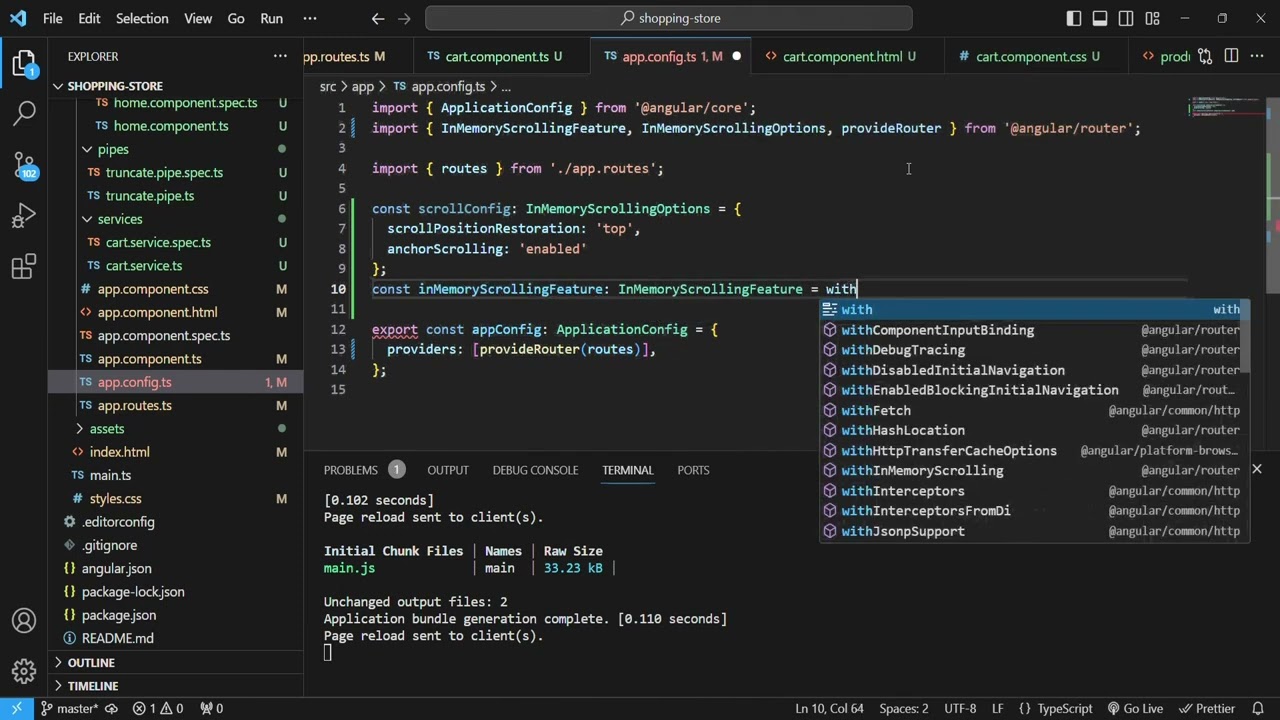Viewport: 1280px width, 720px height.
Task: Open app.routes.ts file in explorer
Action: 135,405
